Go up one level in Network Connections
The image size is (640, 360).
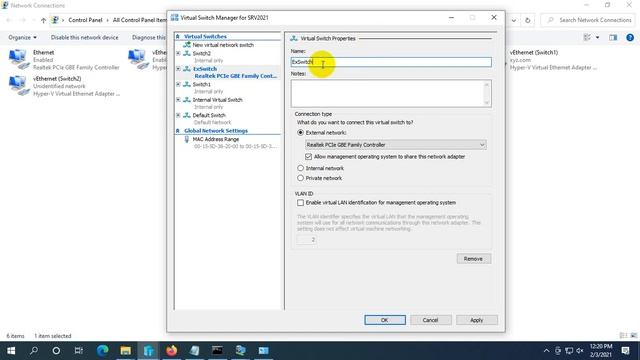pyautogui.click(x=43, y=20)
